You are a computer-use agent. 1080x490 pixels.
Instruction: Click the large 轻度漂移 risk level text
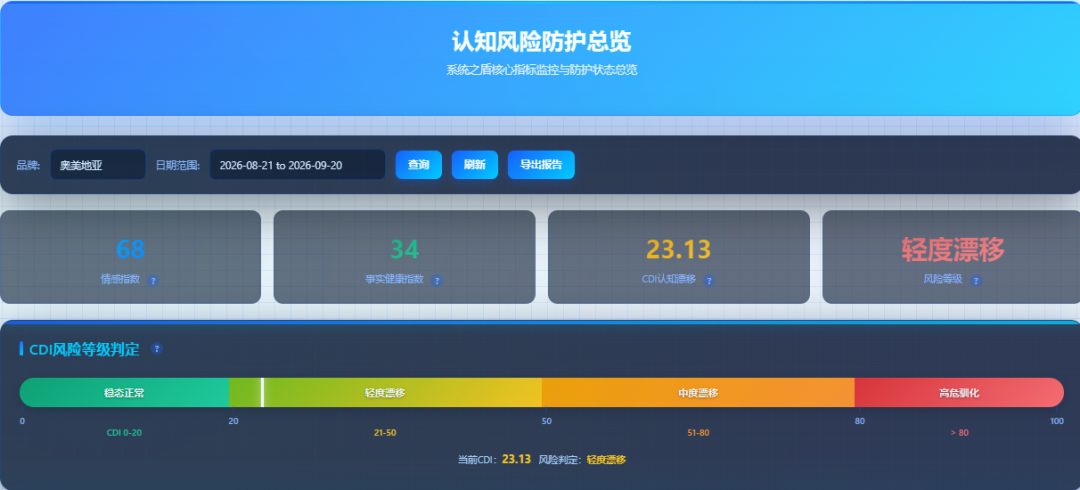(x=953, y=249)
